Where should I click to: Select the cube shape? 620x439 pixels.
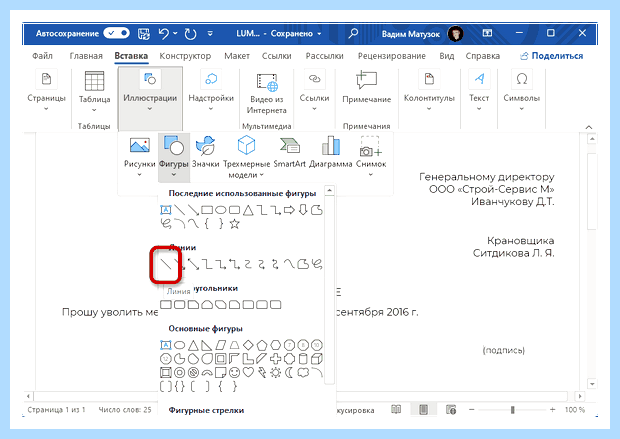point(317,359)
